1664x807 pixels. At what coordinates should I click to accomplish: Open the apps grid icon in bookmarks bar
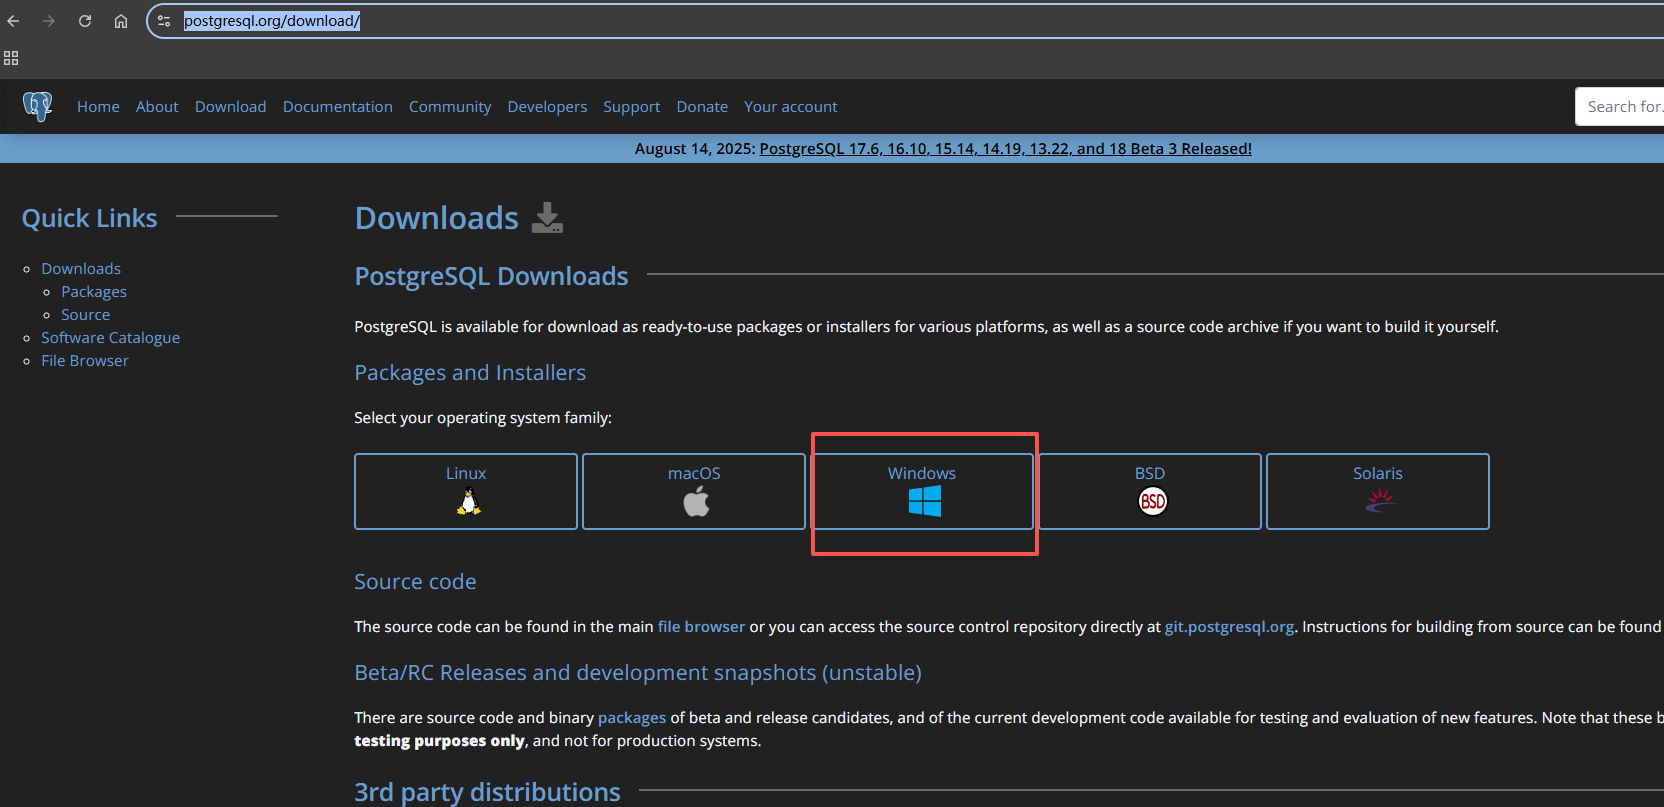pyautogui.click(x=11, y=58)
